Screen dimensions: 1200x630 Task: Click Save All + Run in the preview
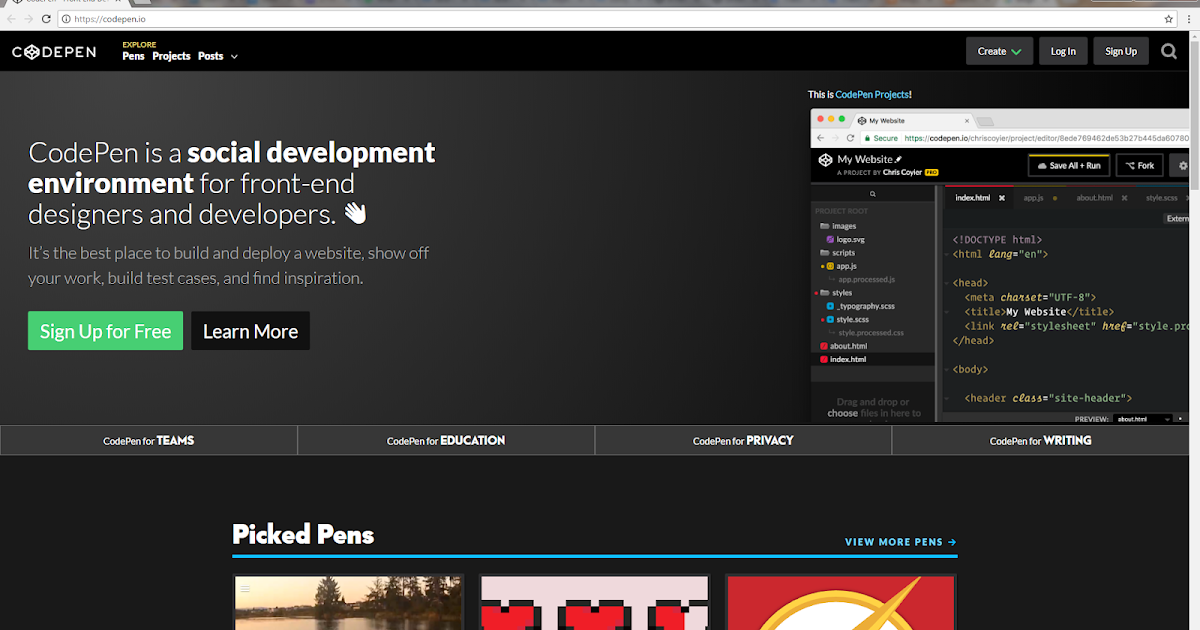point(1068,165)
